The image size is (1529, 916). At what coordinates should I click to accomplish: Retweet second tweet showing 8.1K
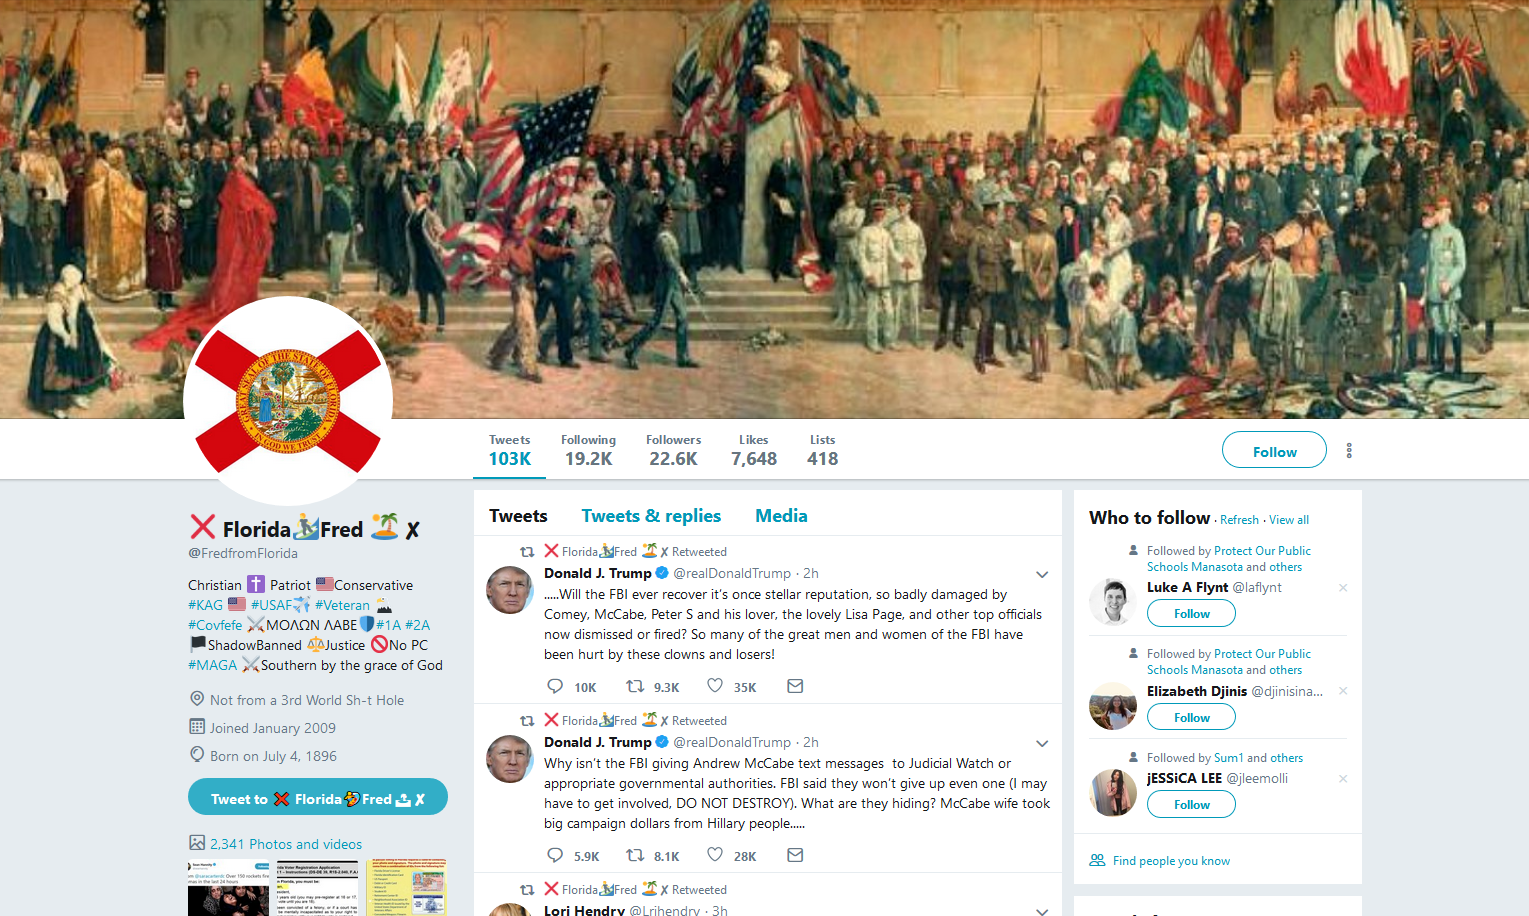pos(635,855)
